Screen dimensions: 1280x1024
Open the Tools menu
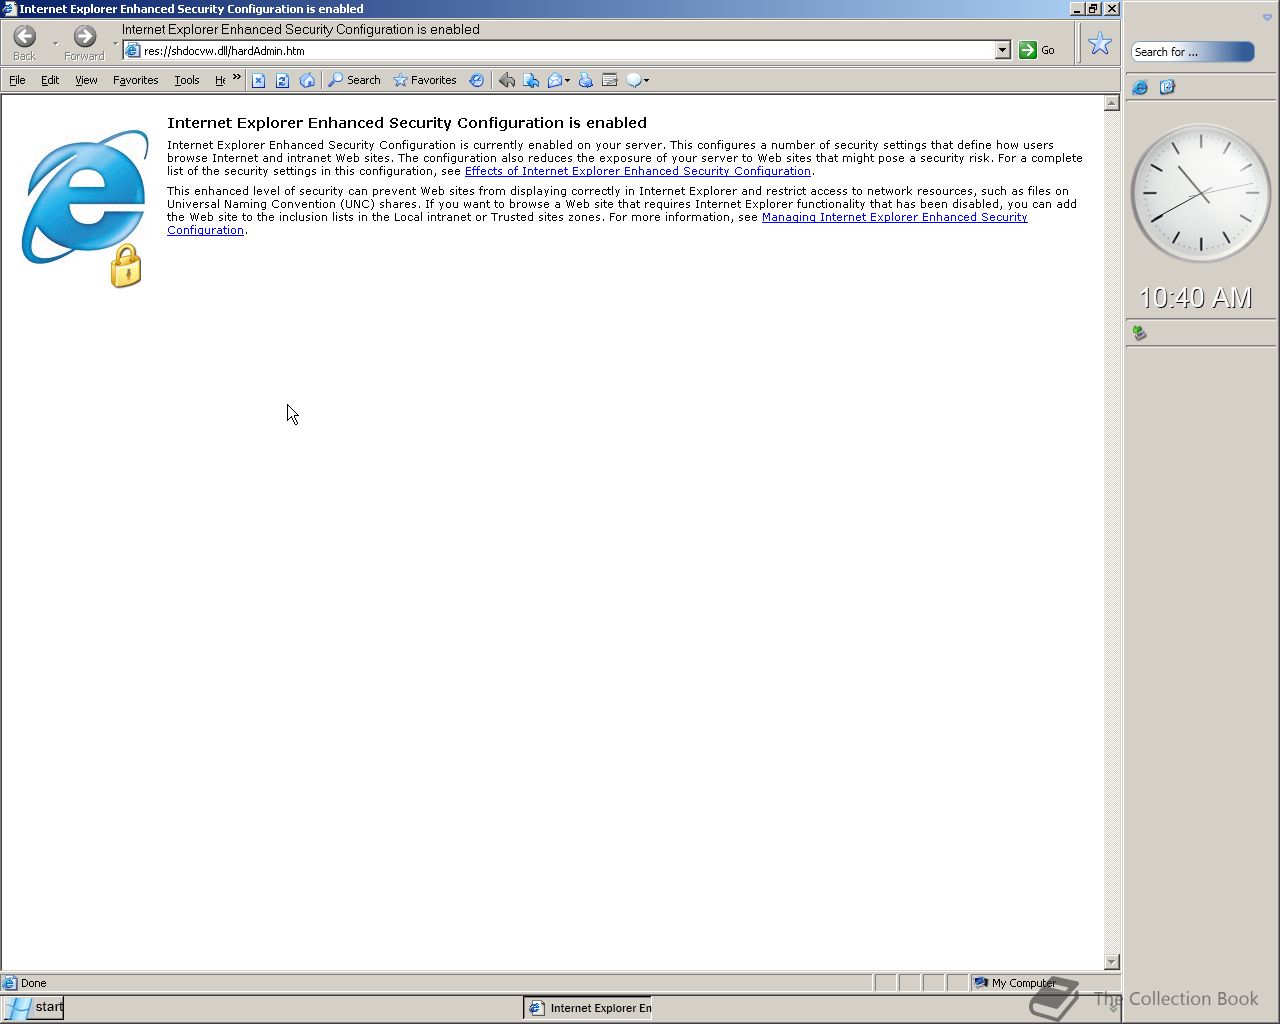pyautogui.click(x=187, y=80)
